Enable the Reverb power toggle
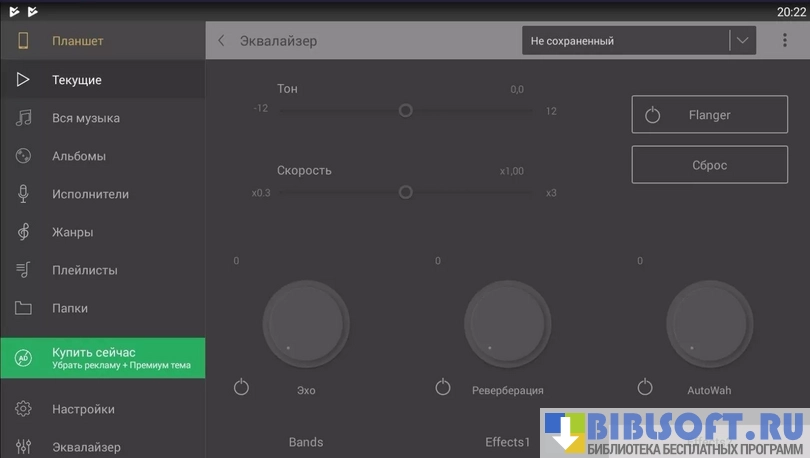The height and width of the screenshot is (458, 810). [x=443, y=387]
